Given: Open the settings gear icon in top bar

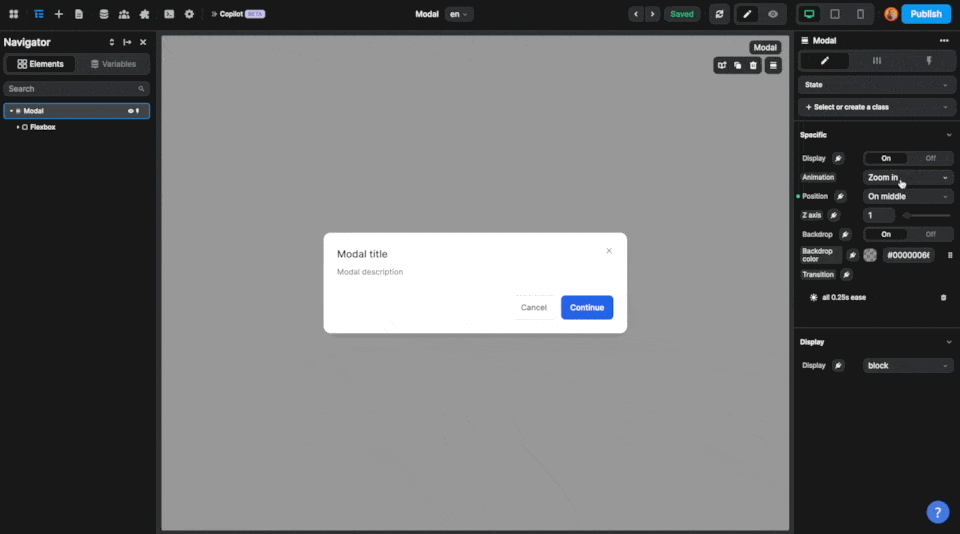Looking at the screenshot, I should (189, 14).
